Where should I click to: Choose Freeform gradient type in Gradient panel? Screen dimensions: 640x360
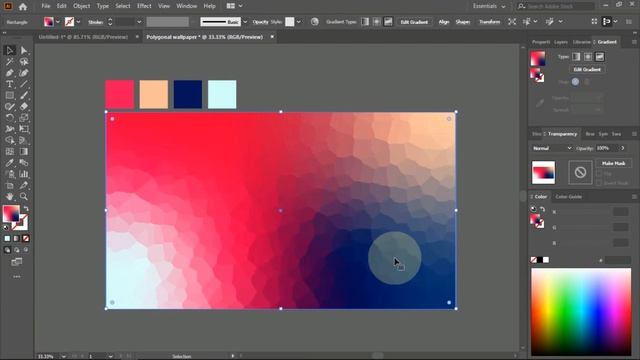coord(600,57)
